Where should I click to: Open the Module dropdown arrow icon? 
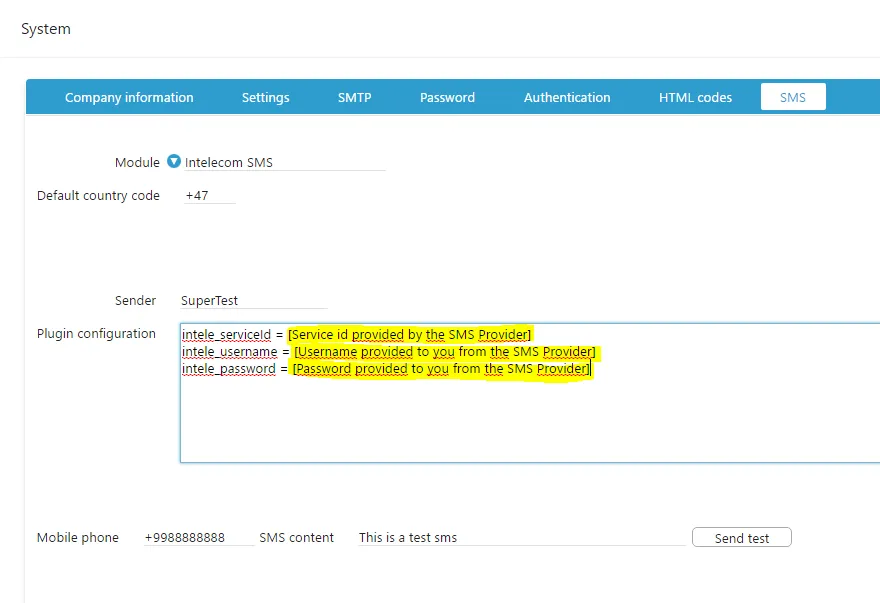pos(174,161)
